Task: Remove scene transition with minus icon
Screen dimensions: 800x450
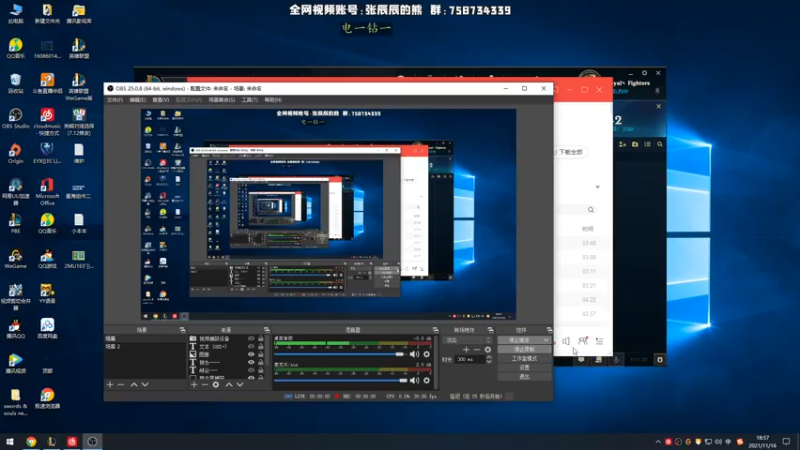Action: pos(477,349)
